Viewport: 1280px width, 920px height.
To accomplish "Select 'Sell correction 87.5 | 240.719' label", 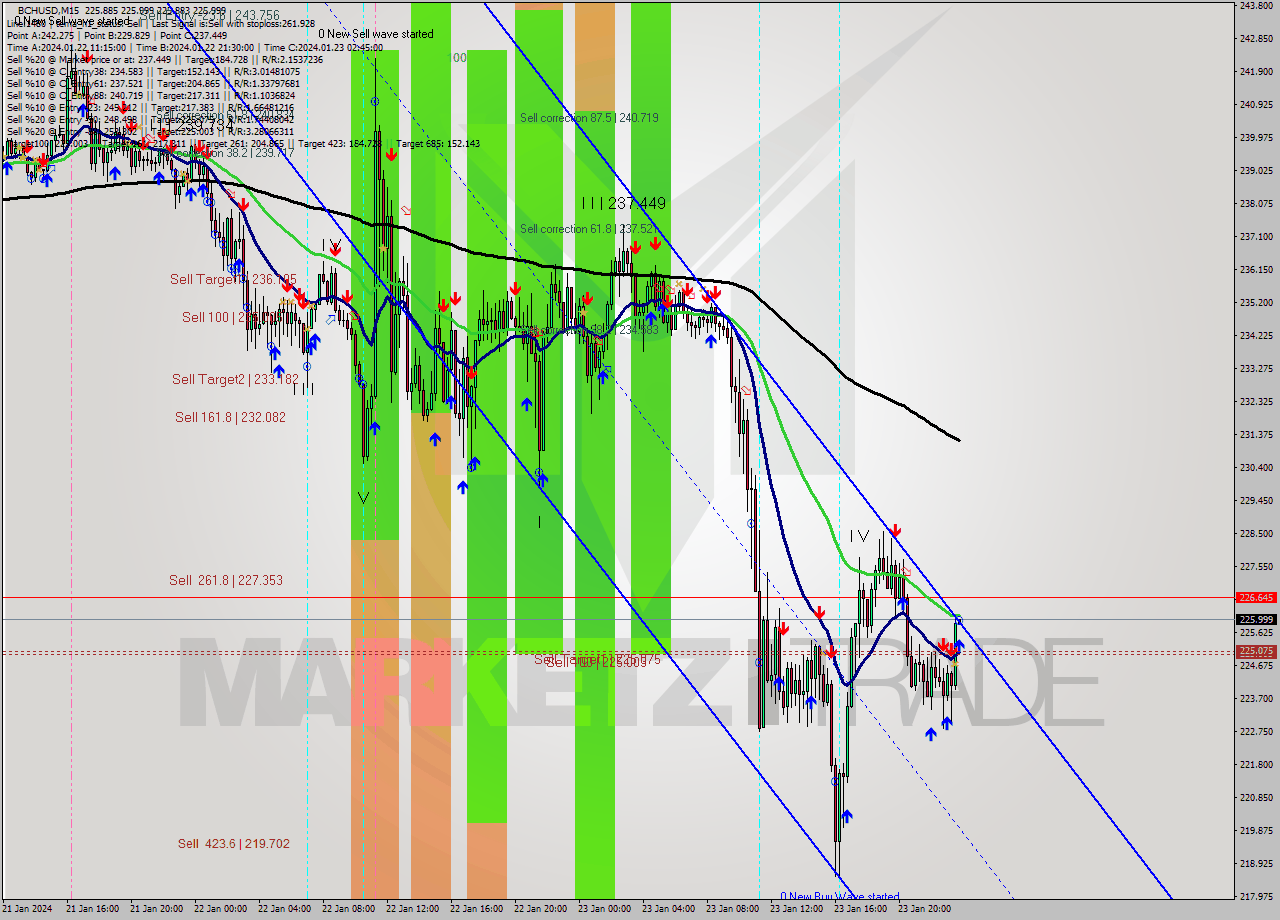I will coord(589,118).
